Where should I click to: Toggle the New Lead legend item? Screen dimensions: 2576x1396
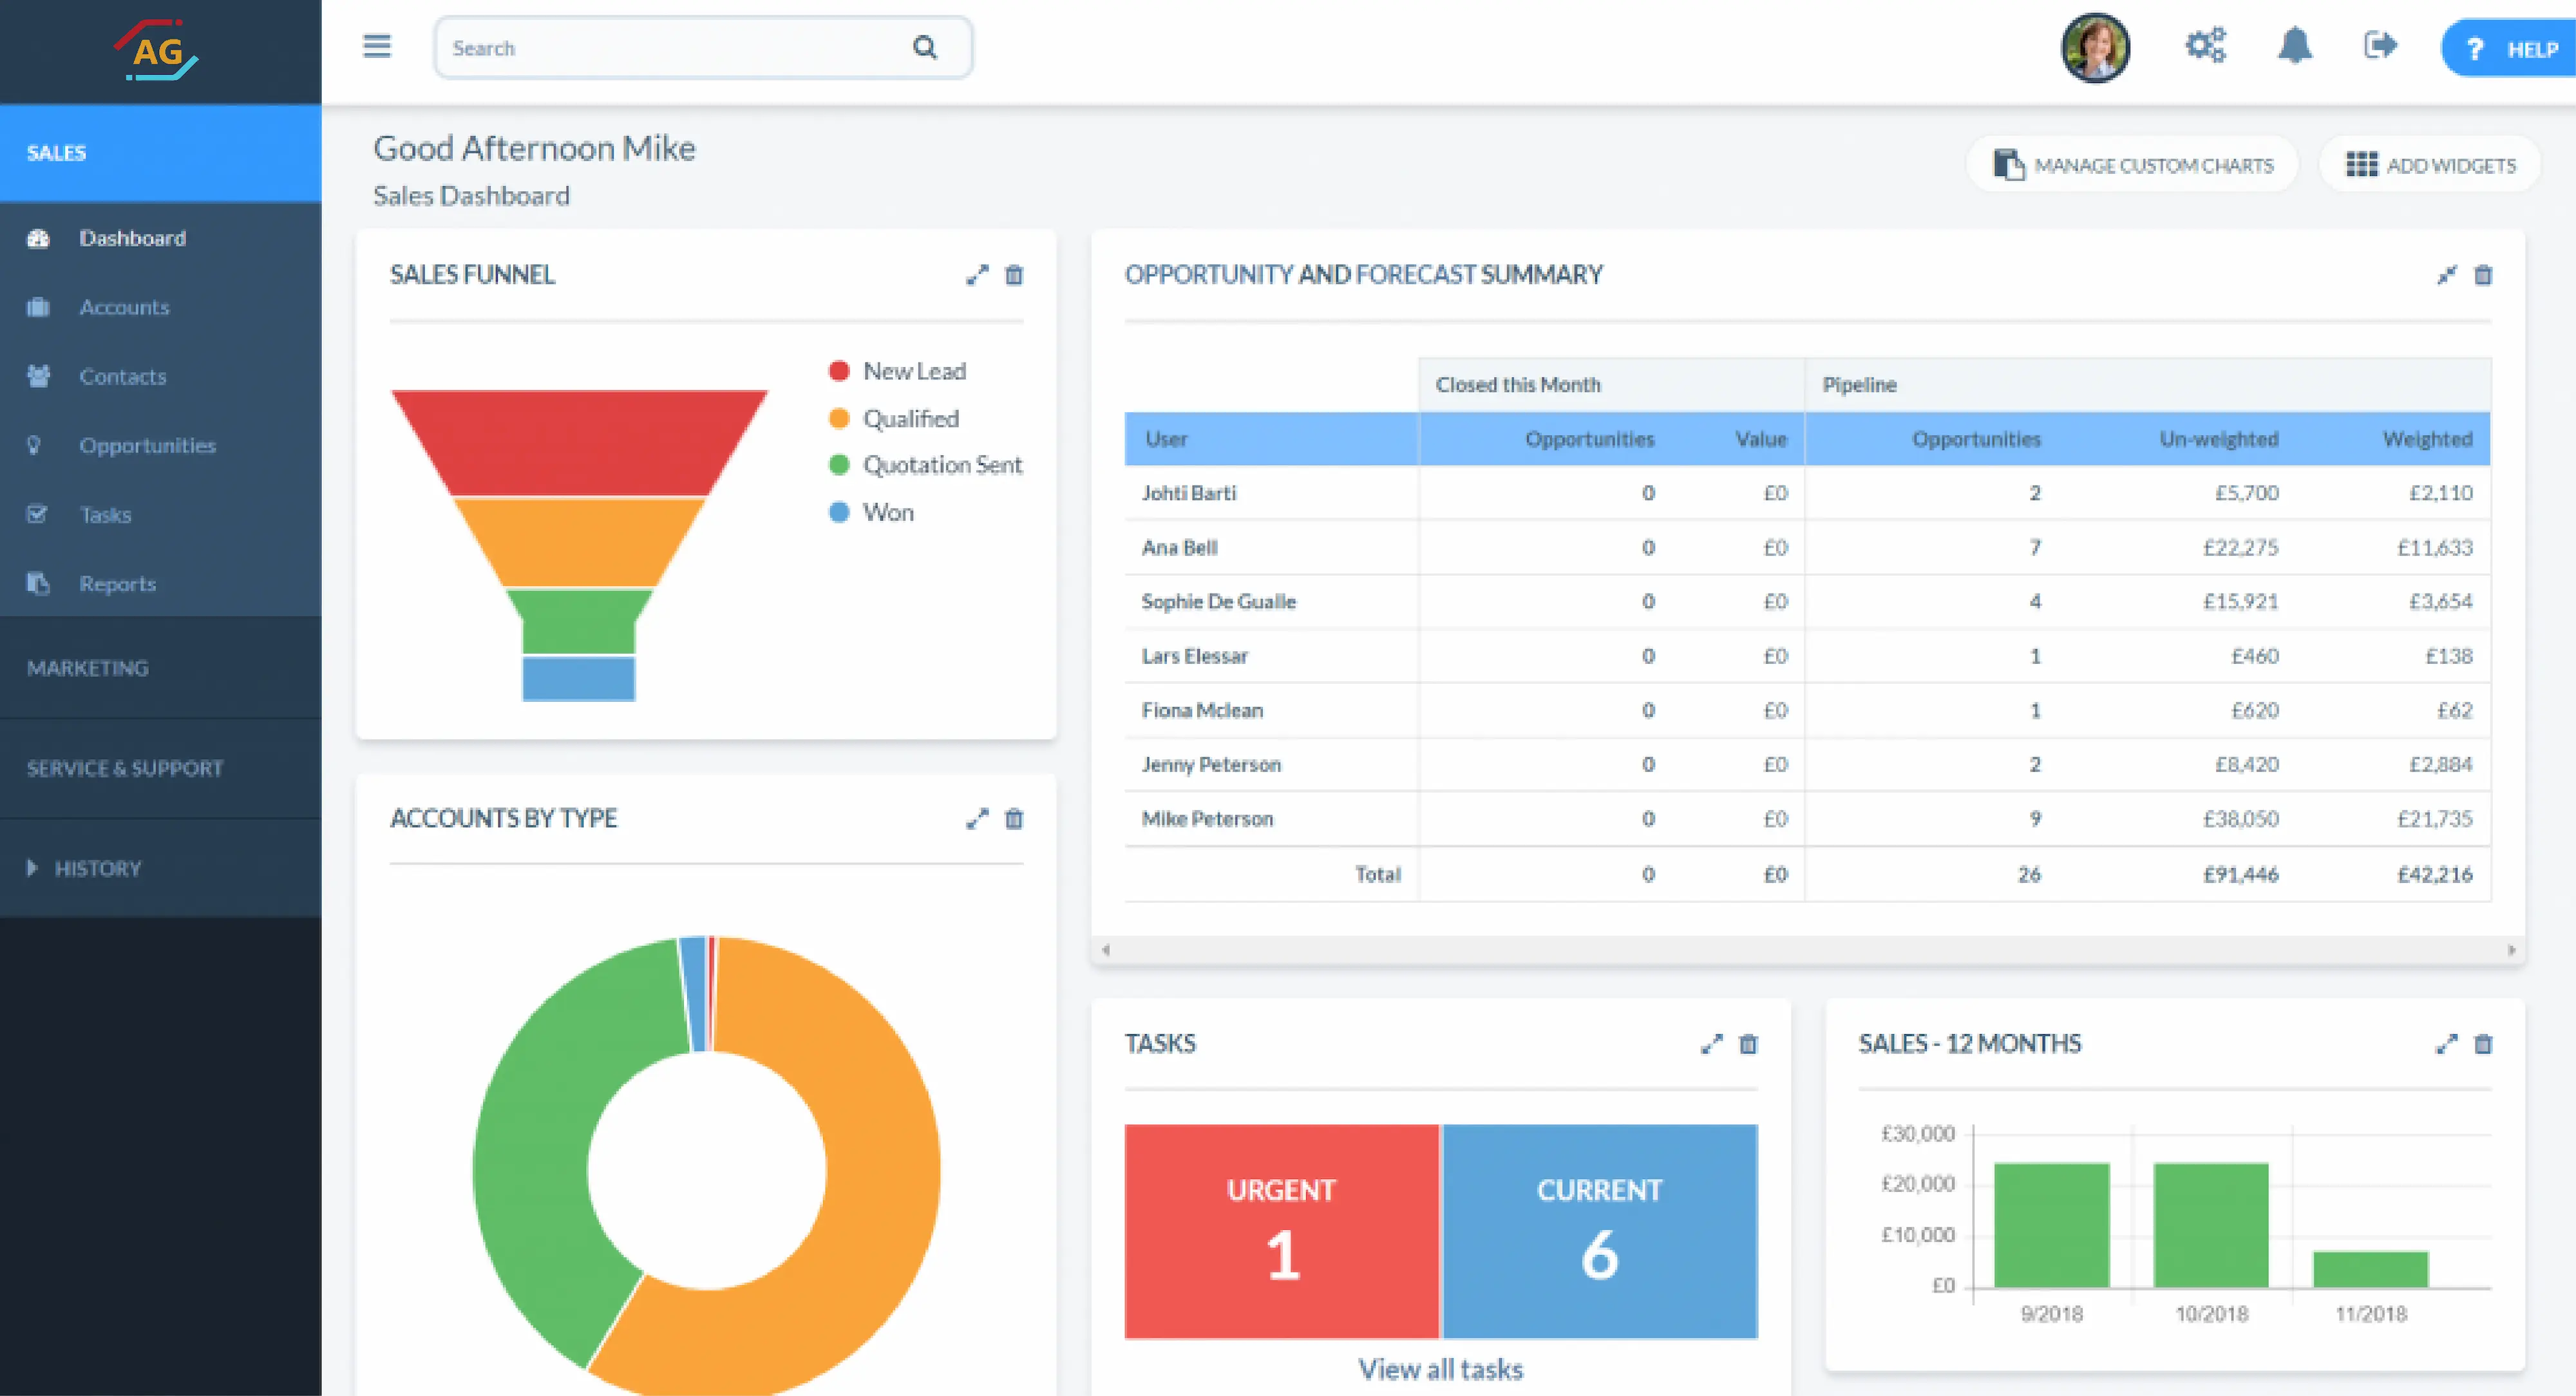point(898,371)
